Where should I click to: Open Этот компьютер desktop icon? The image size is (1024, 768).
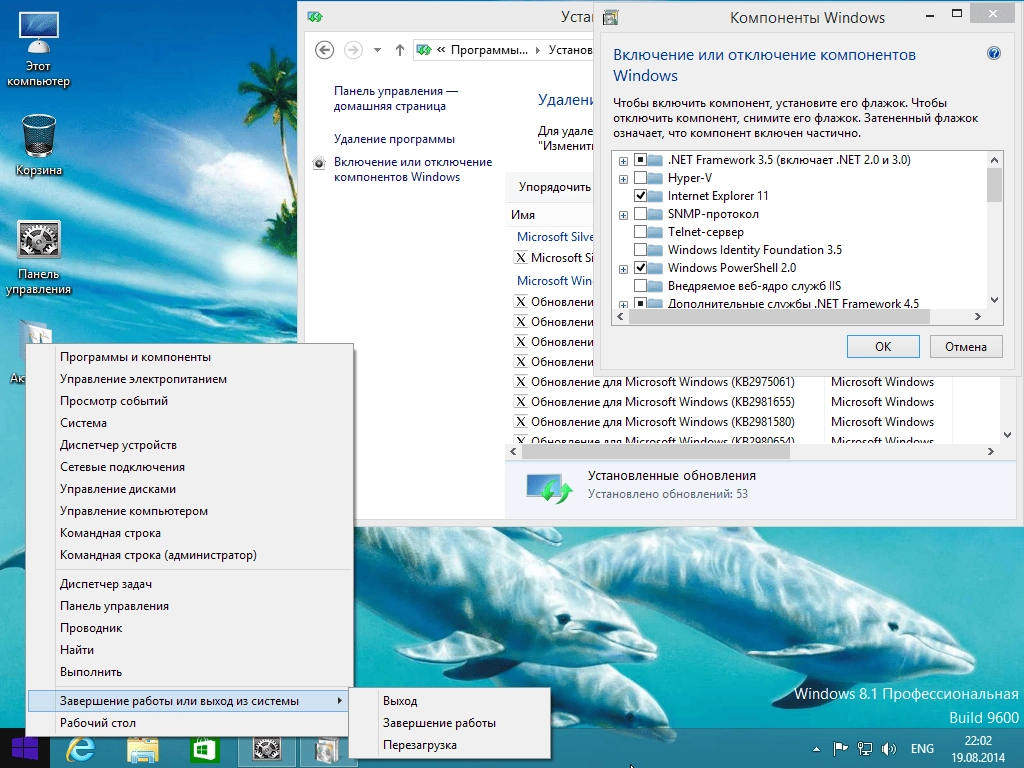(x=39, y=50)
